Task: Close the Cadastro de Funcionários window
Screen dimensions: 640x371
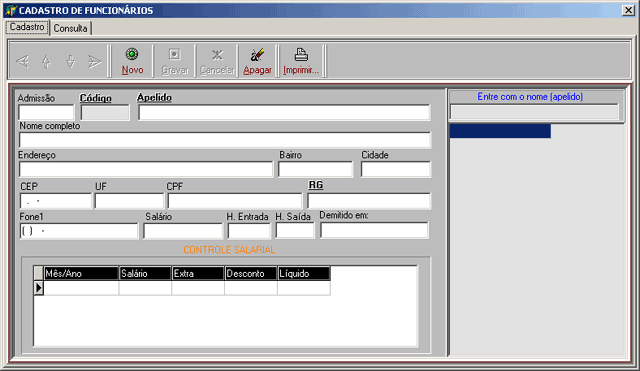Action: [x=628, y=10]
